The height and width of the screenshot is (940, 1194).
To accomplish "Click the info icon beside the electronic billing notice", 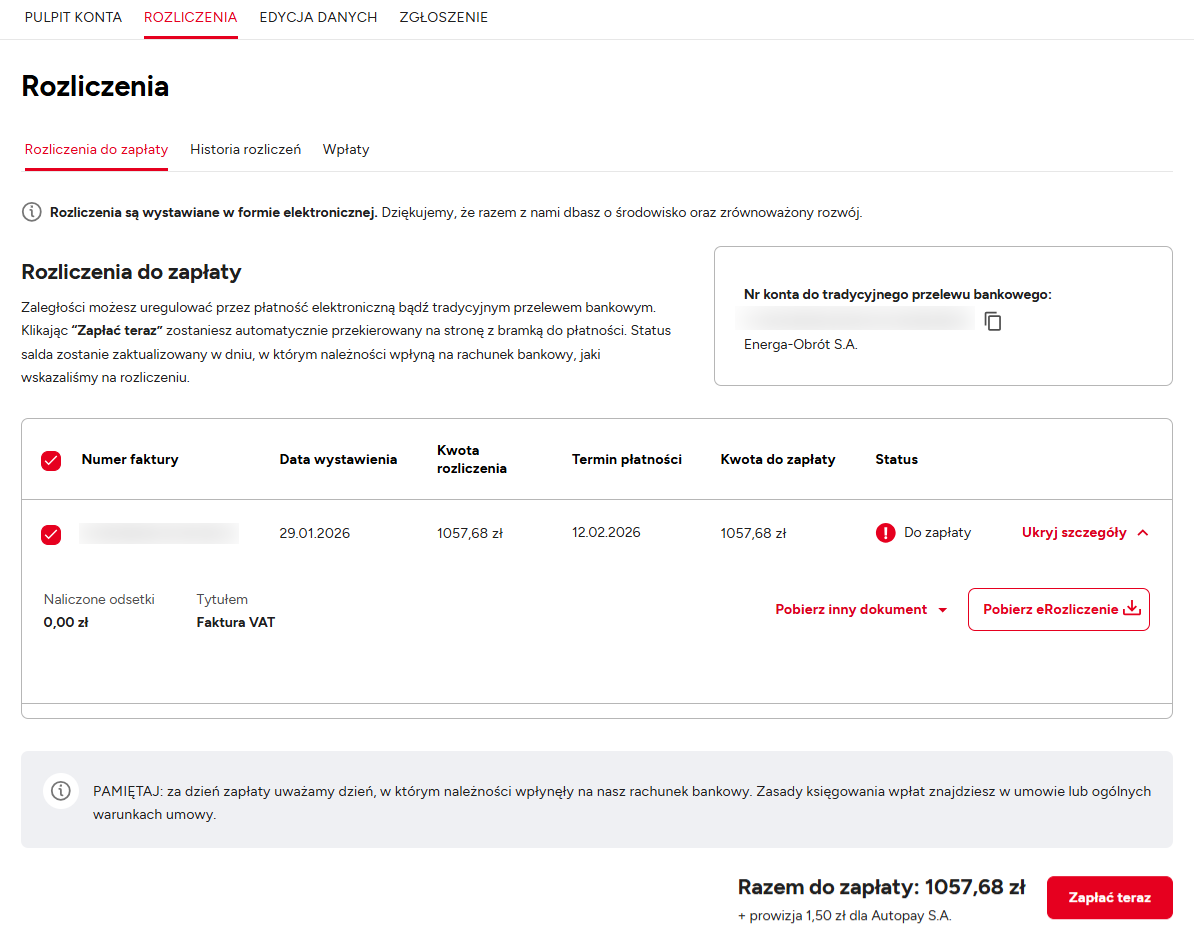I will tap(32, 212).
